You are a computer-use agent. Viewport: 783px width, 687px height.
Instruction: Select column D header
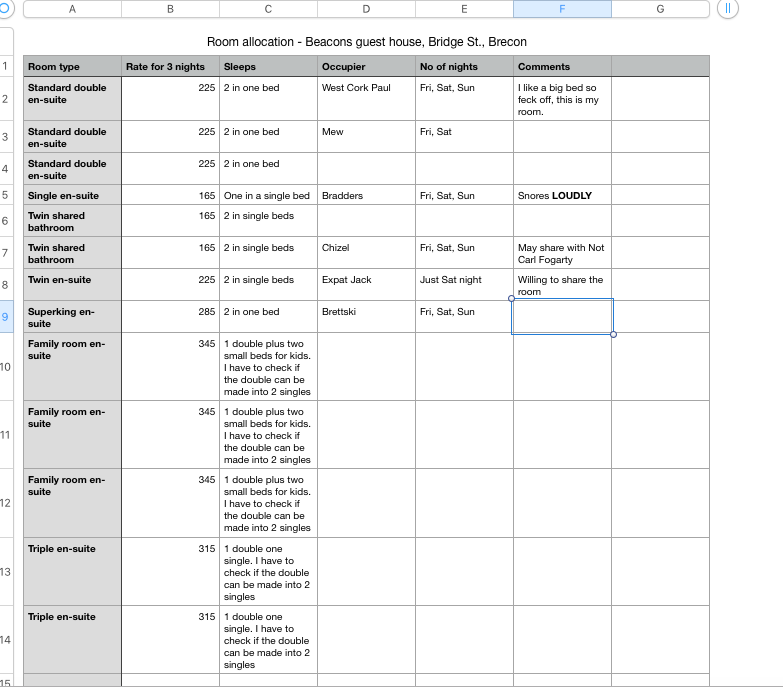[x=366, y=9]
